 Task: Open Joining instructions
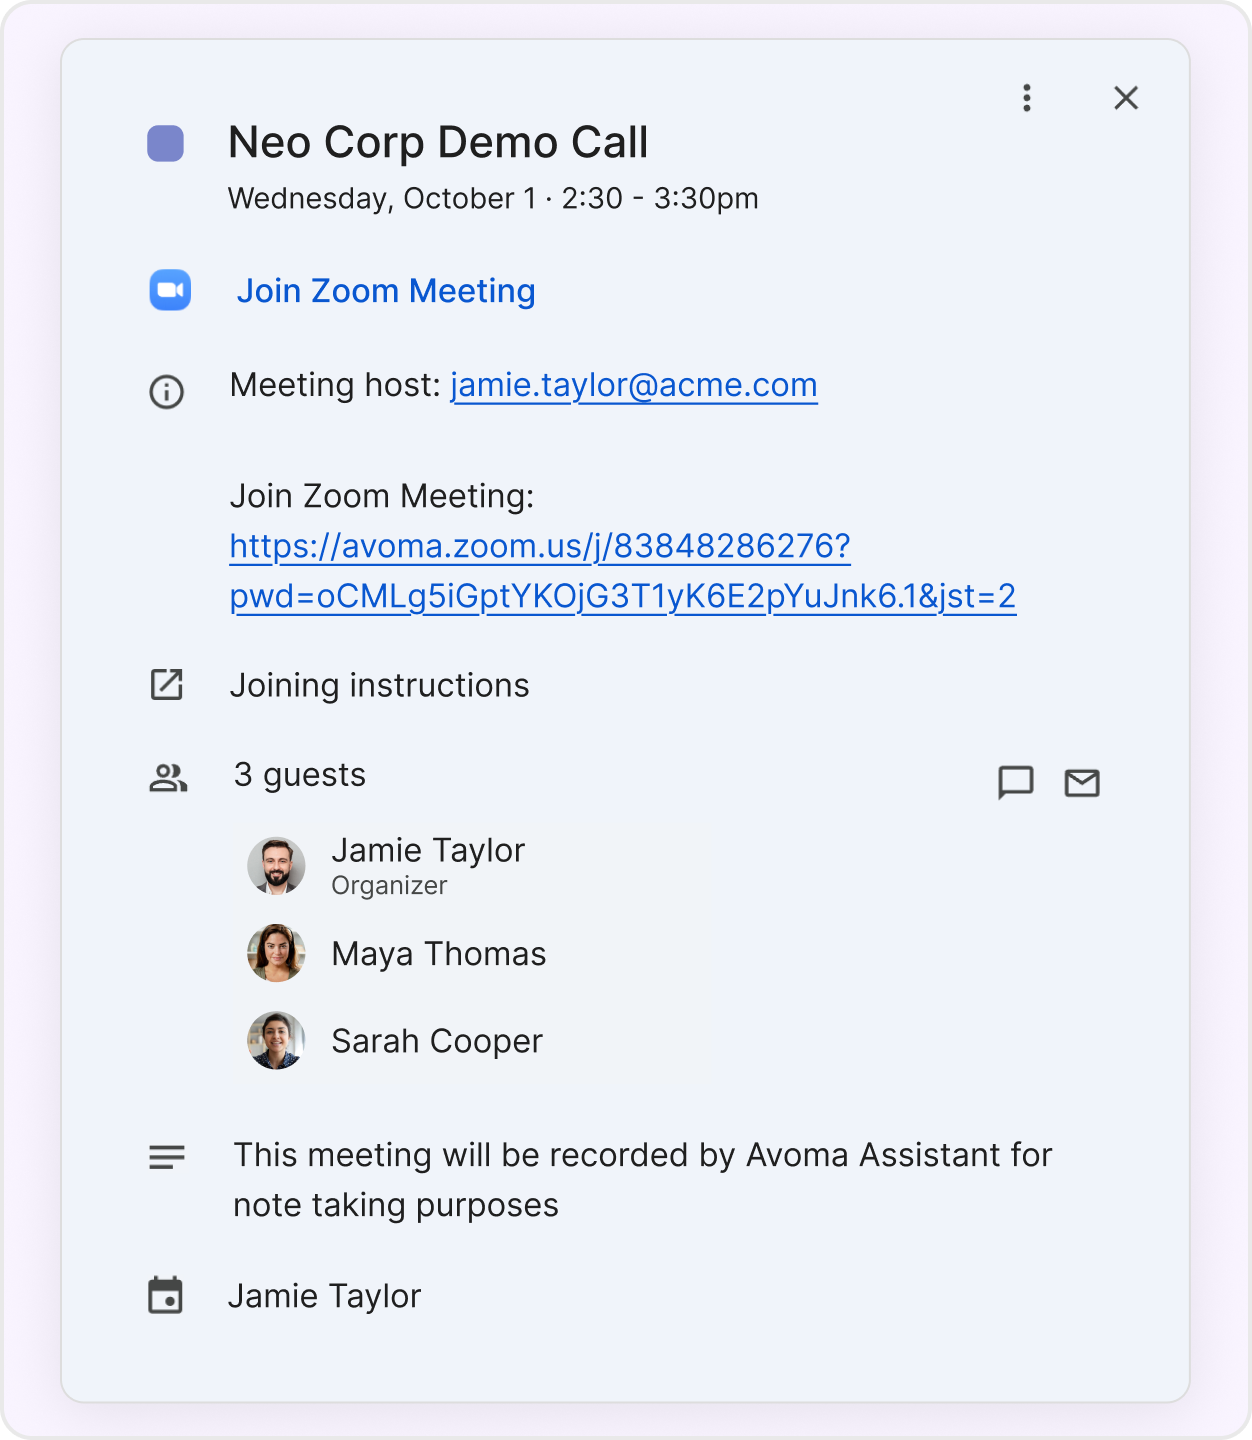click(379, 686)
